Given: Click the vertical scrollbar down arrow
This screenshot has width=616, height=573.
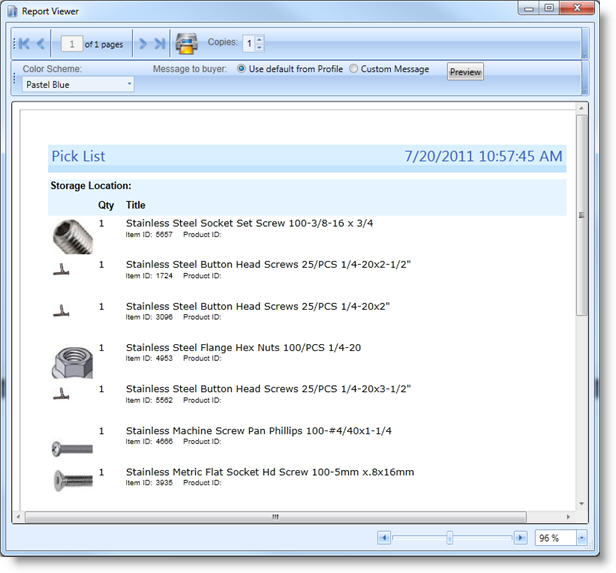Looking at the screenshot, I should [x=582, y=502].
